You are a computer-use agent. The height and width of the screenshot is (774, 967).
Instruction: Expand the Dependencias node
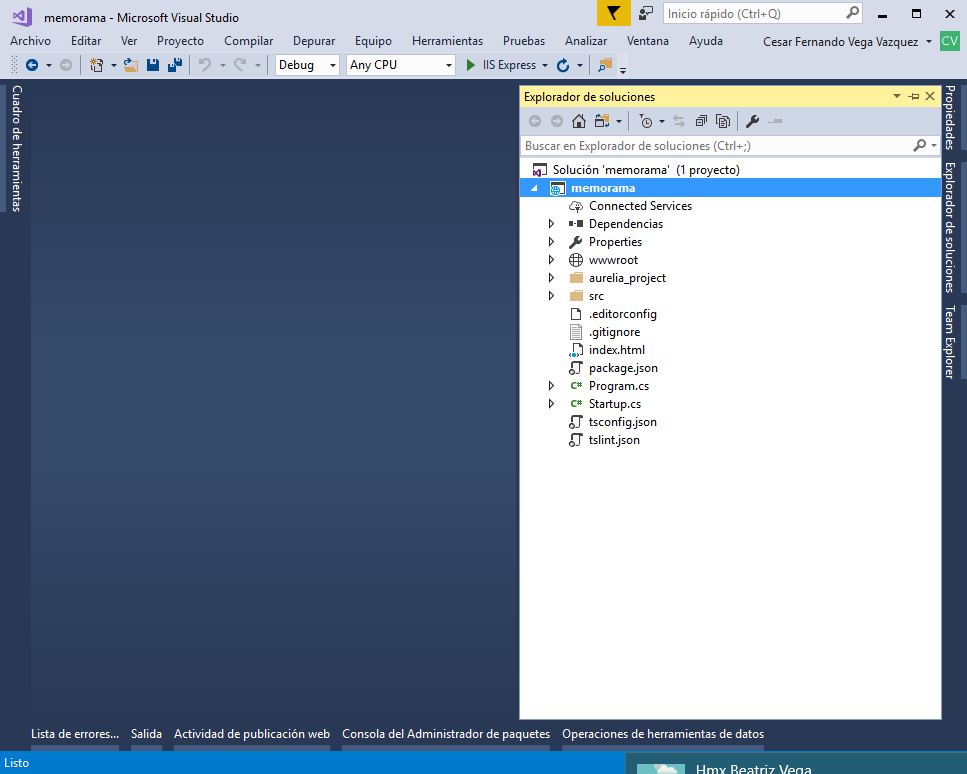tap(551, 224)
